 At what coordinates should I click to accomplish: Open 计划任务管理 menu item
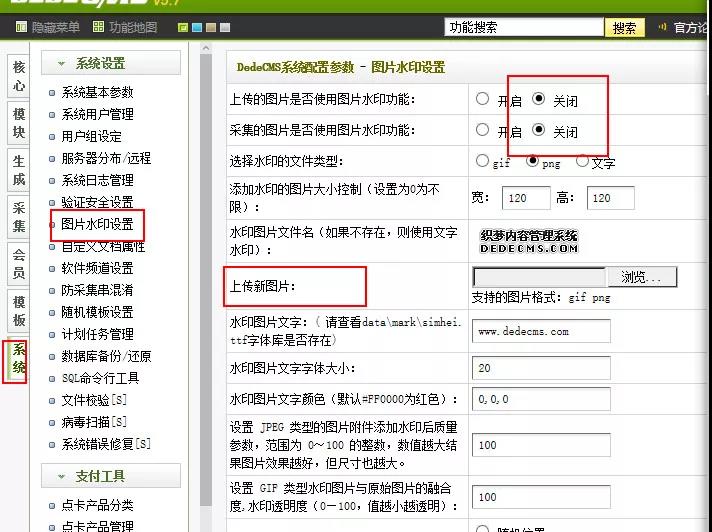97,334
